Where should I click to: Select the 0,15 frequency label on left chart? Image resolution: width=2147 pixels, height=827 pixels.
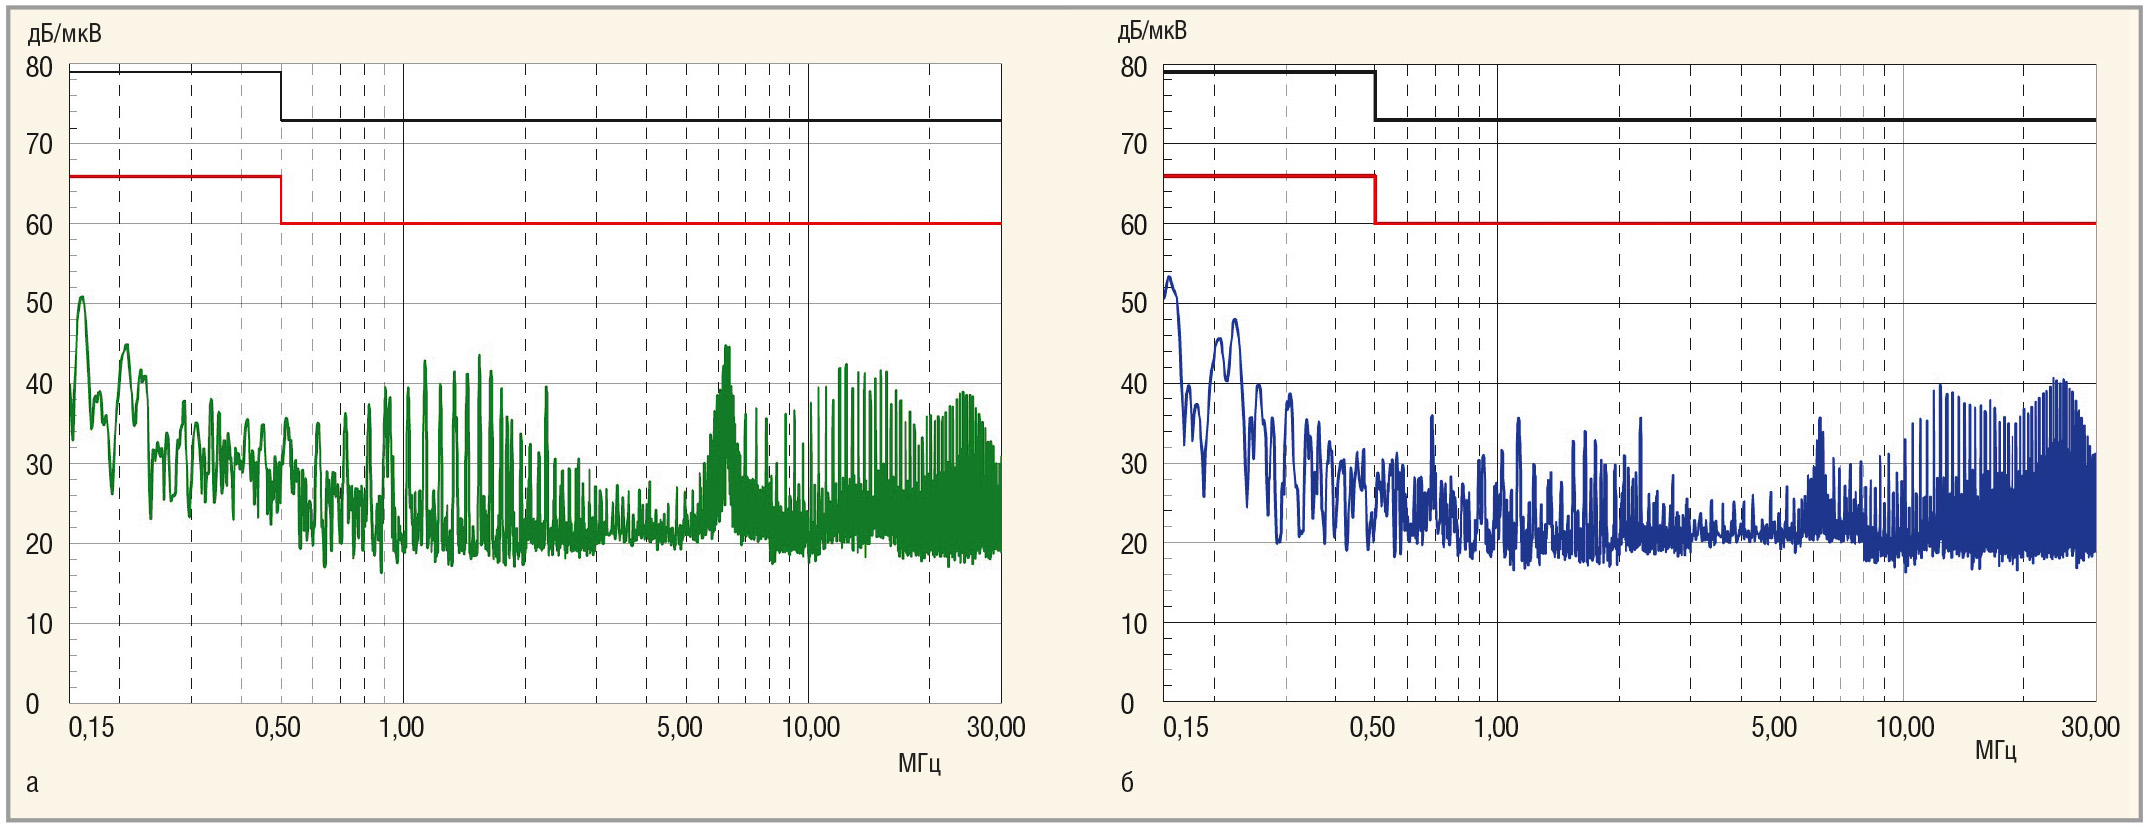point(91,728)
